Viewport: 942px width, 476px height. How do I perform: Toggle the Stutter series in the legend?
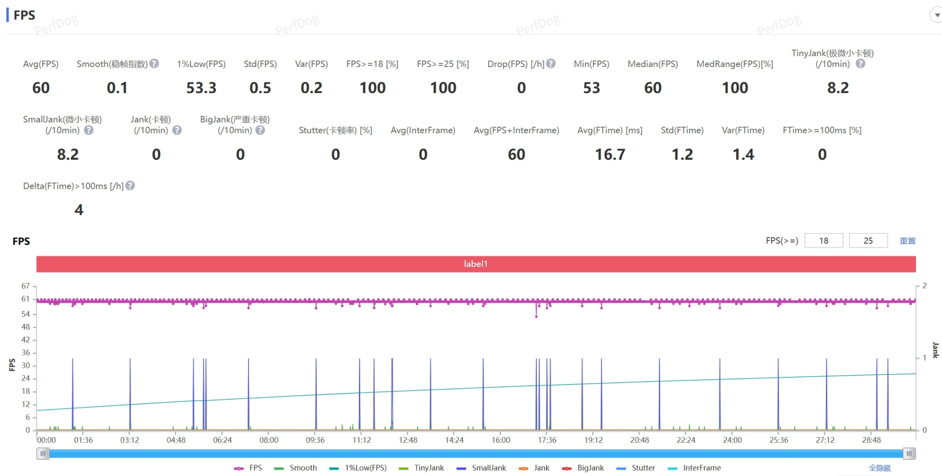[x=638, y=468]
